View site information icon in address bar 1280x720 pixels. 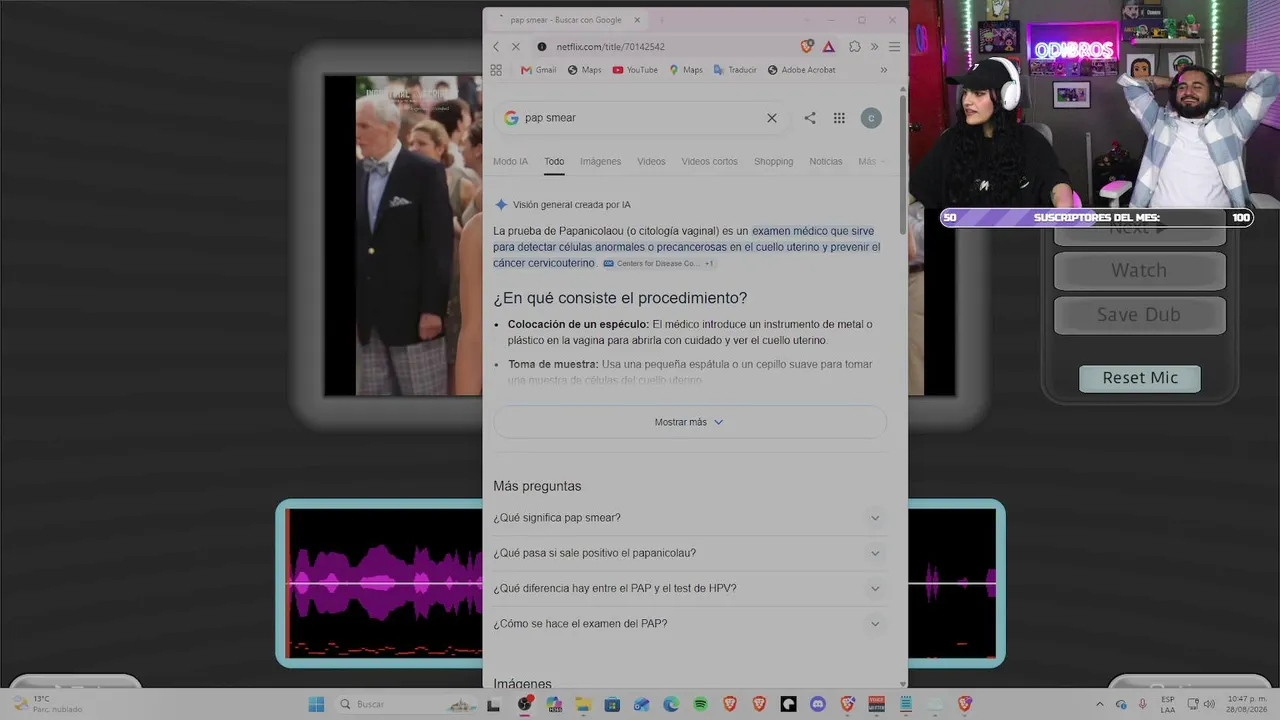point(542,46)
